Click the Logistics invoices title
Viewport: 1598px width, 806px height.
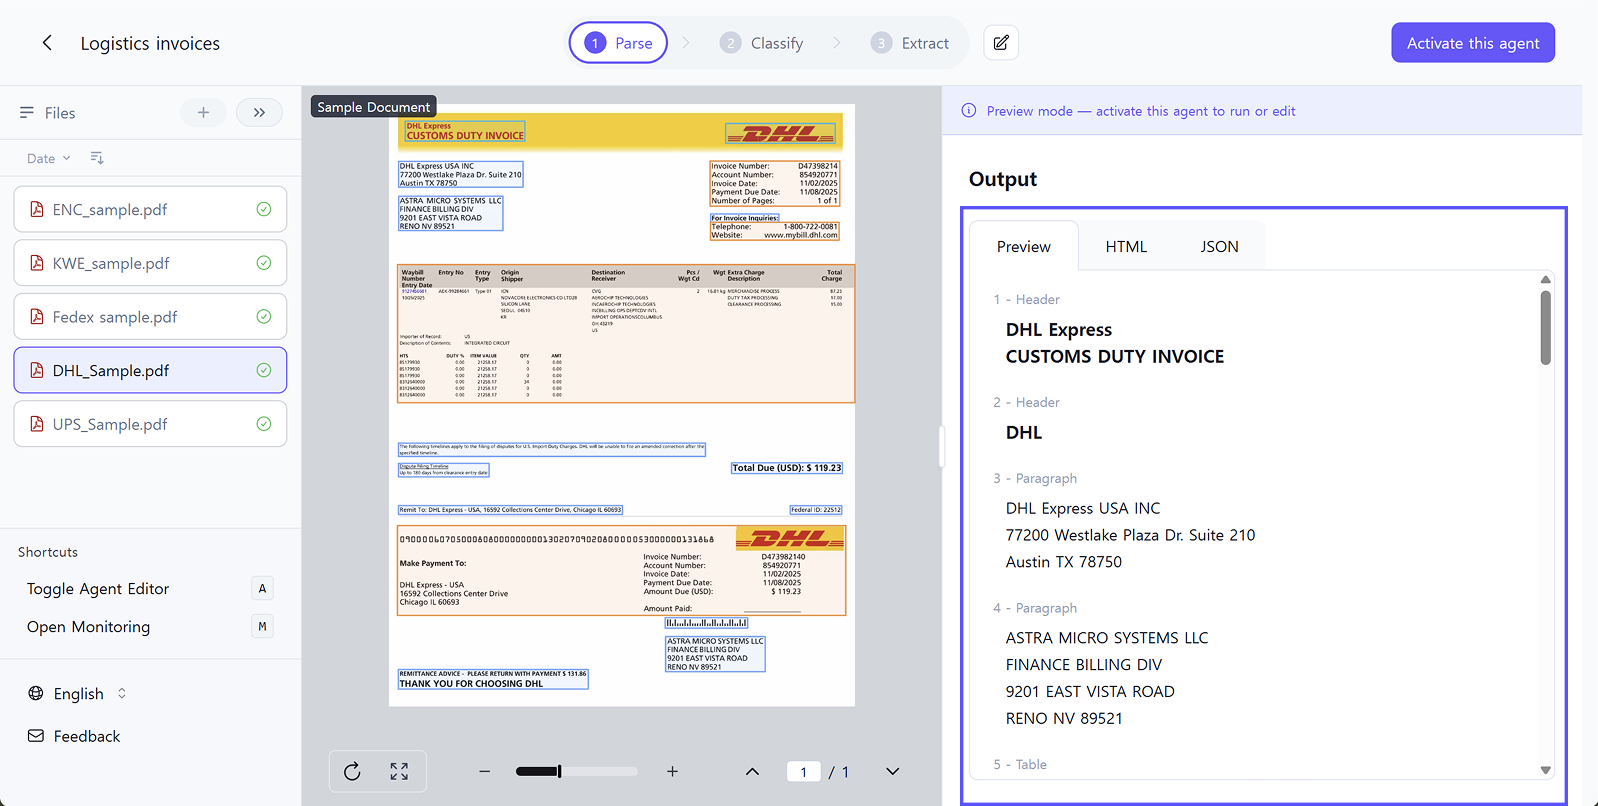click(150, 43)
